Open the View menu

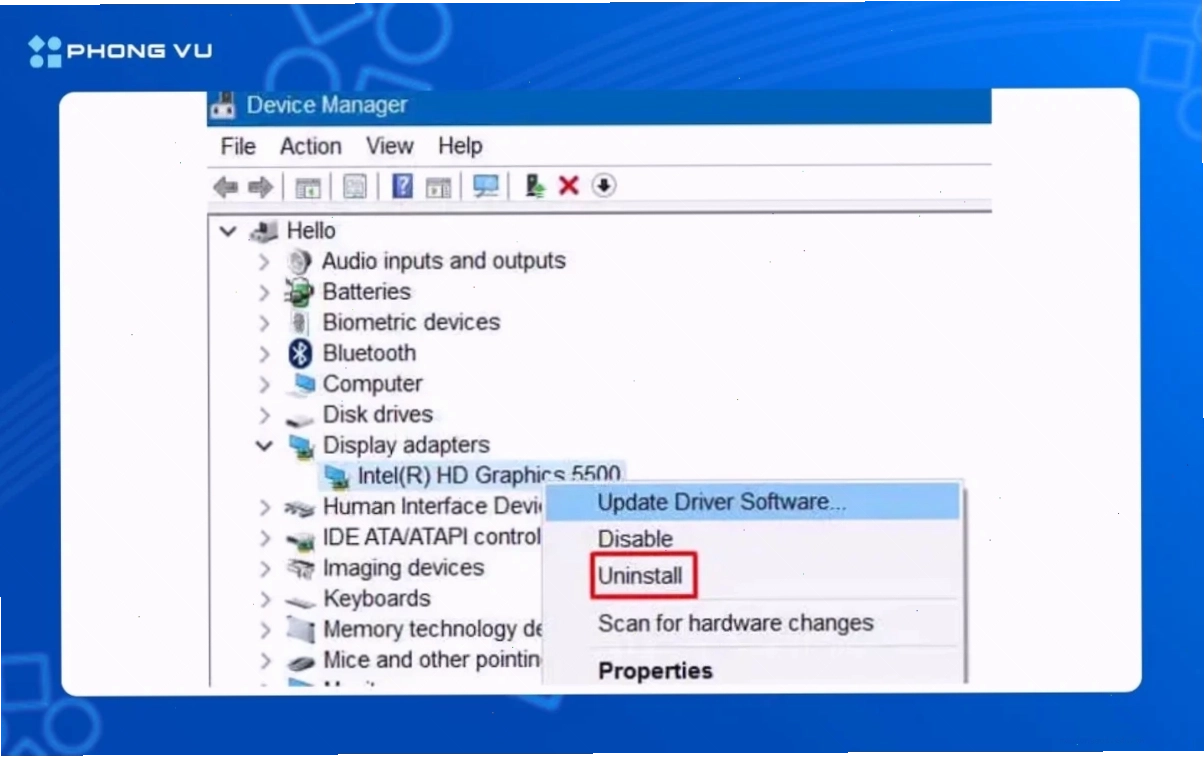coord(389,146)
